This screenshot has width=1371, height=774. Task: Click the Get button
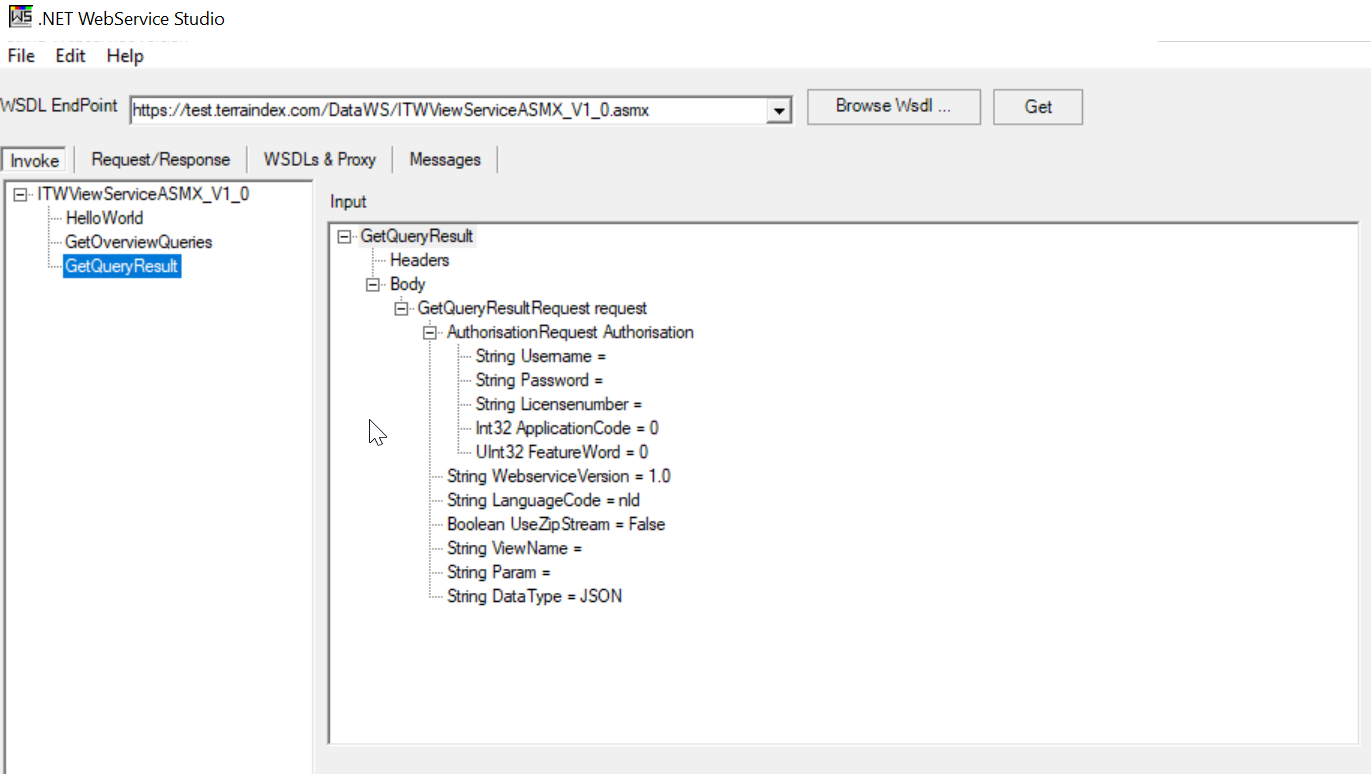1038,107
